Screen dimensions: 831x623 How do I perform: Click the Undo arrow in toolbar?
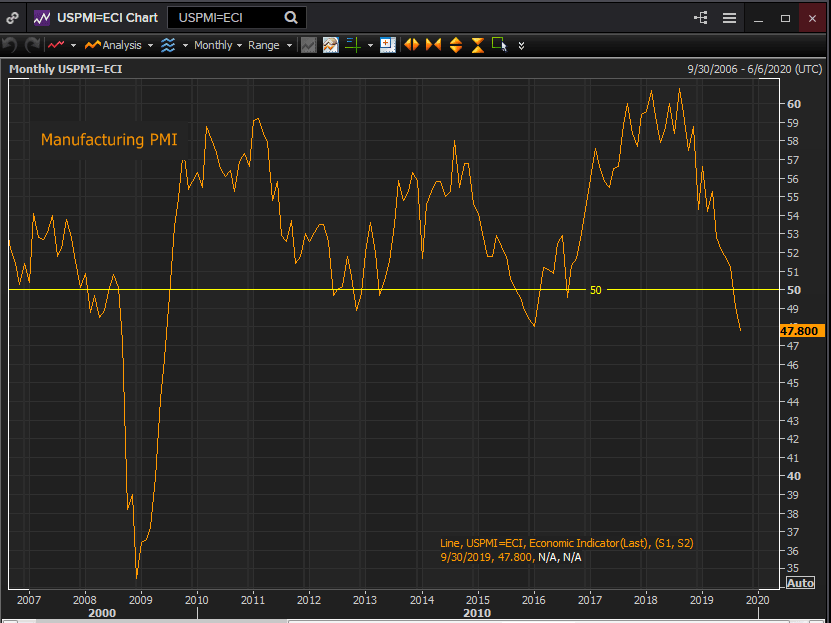tap(10, 45)
